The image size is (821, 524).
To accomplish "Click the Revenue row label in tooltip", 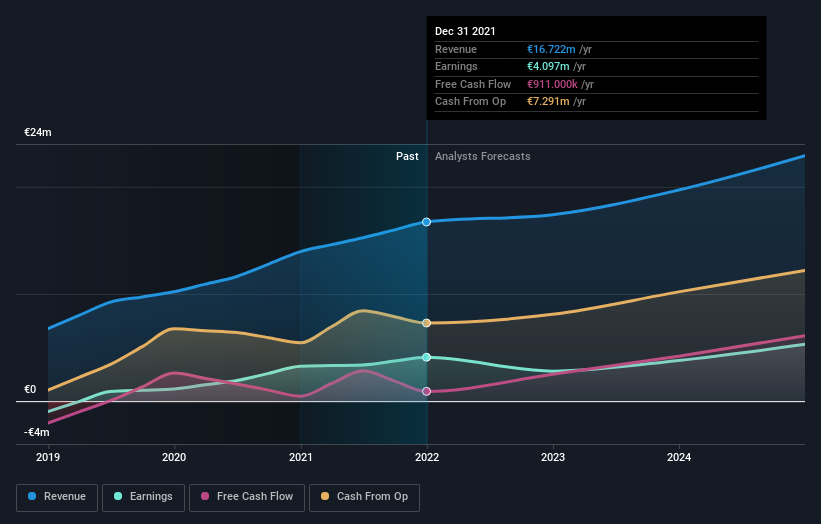I will 456,49.
